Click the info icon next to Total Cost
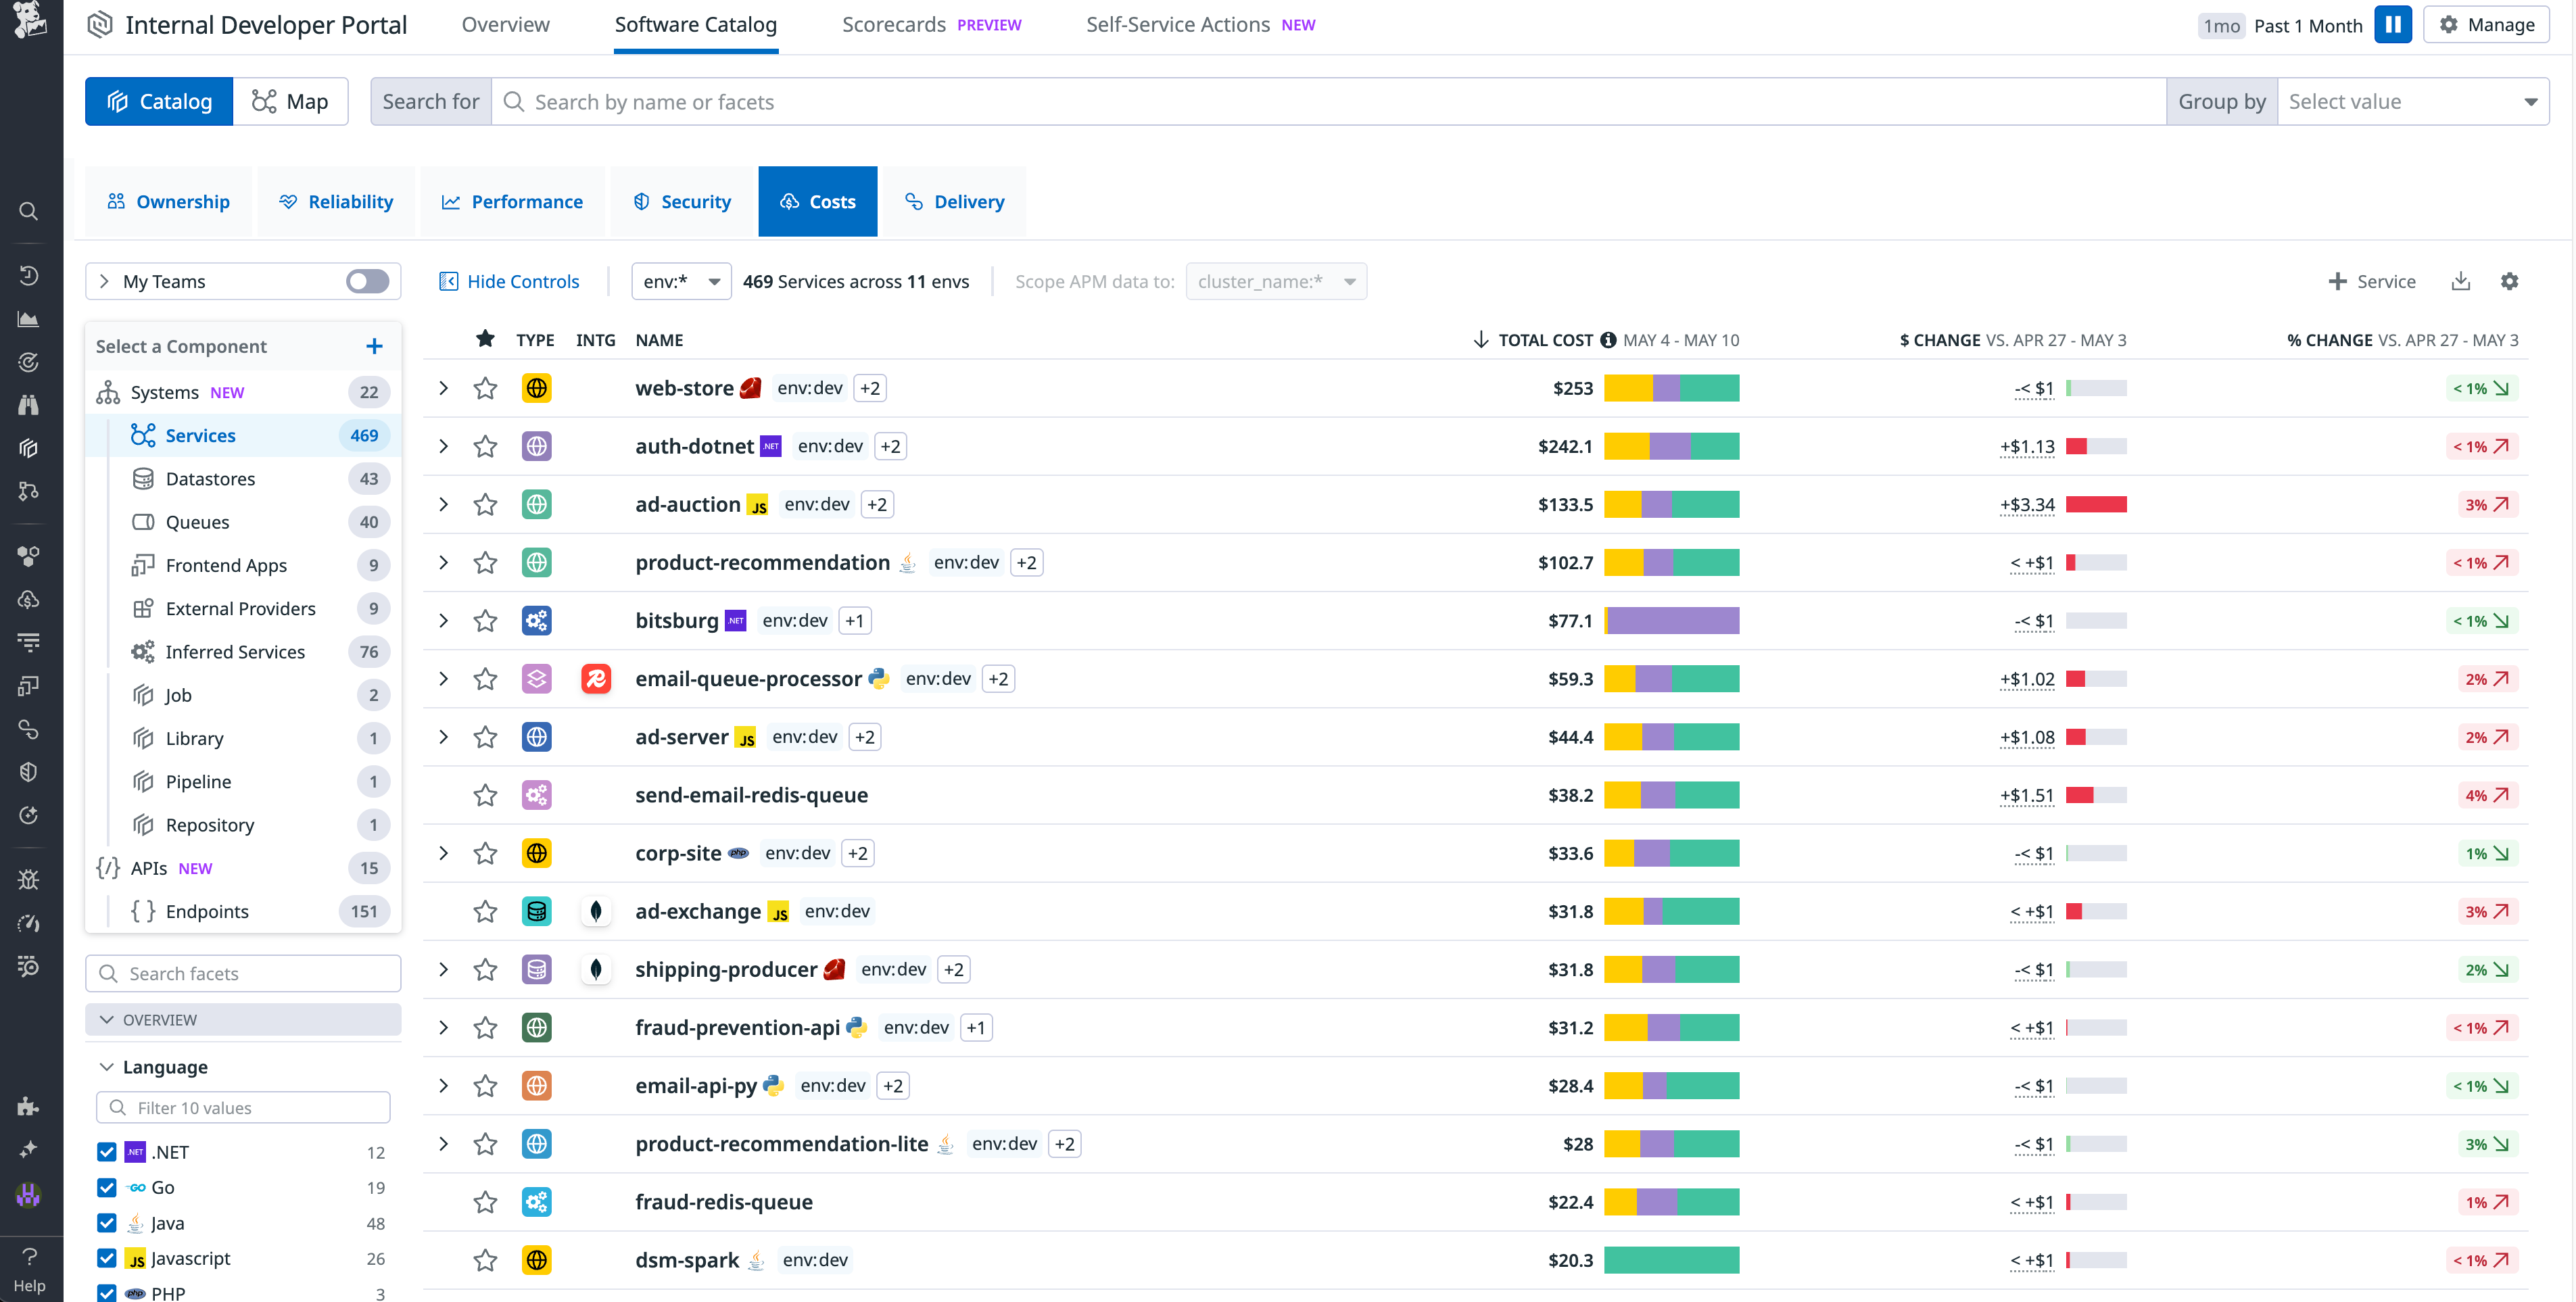The width and height of the screenshot is (2576, 1302). tap(1608, 339)
